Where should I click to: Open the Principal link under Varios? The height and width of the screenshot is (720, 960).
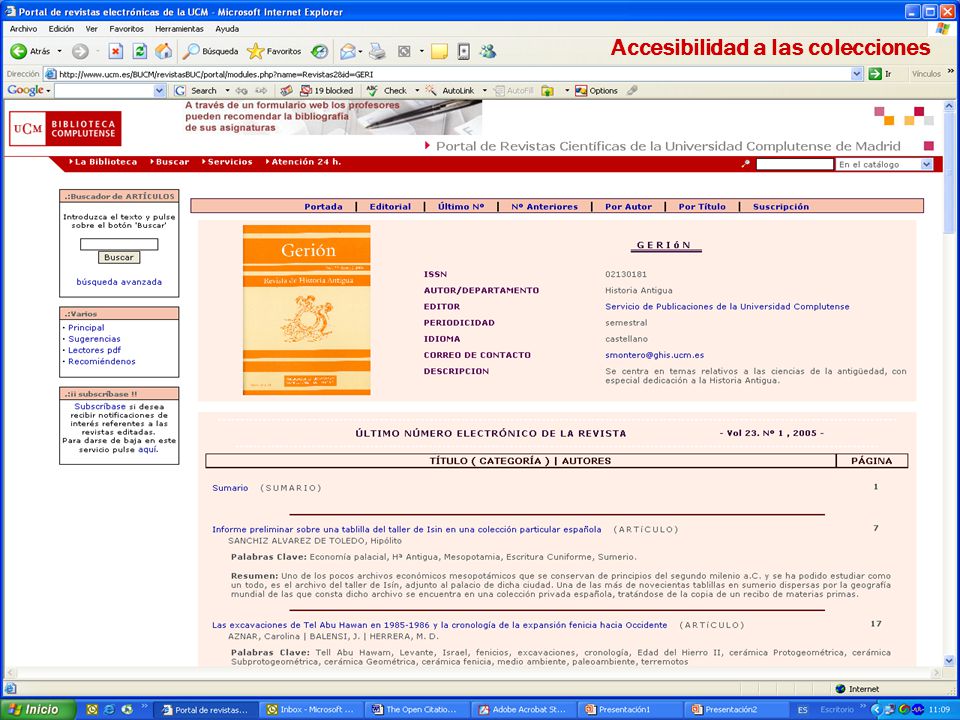[x=86, y=328]
